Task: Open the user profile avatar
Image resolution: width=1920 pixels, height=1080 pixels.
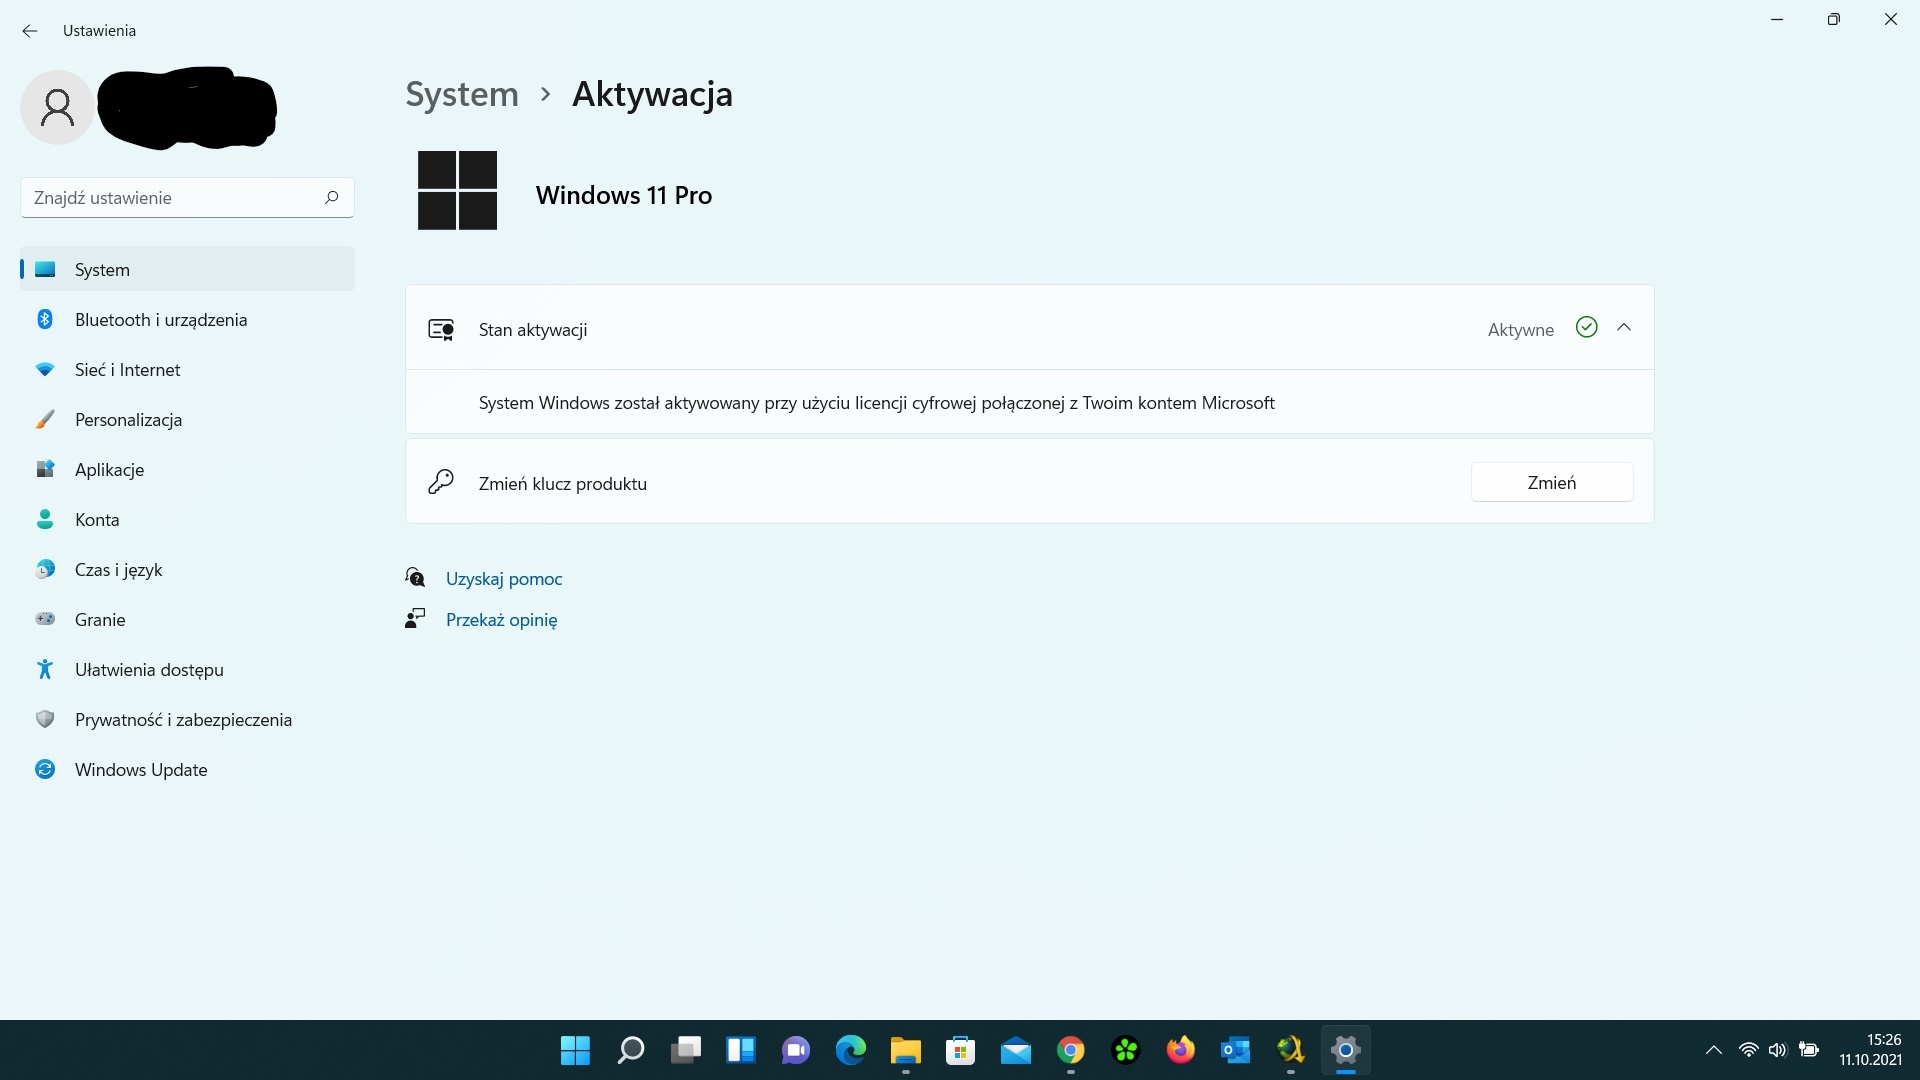Action: pos(57,107)
